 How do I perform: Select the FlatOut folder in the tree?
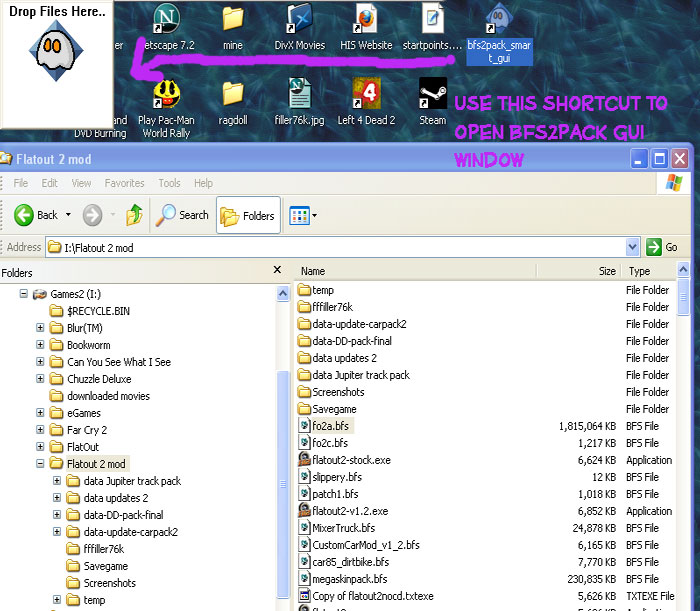coord(74,447)
